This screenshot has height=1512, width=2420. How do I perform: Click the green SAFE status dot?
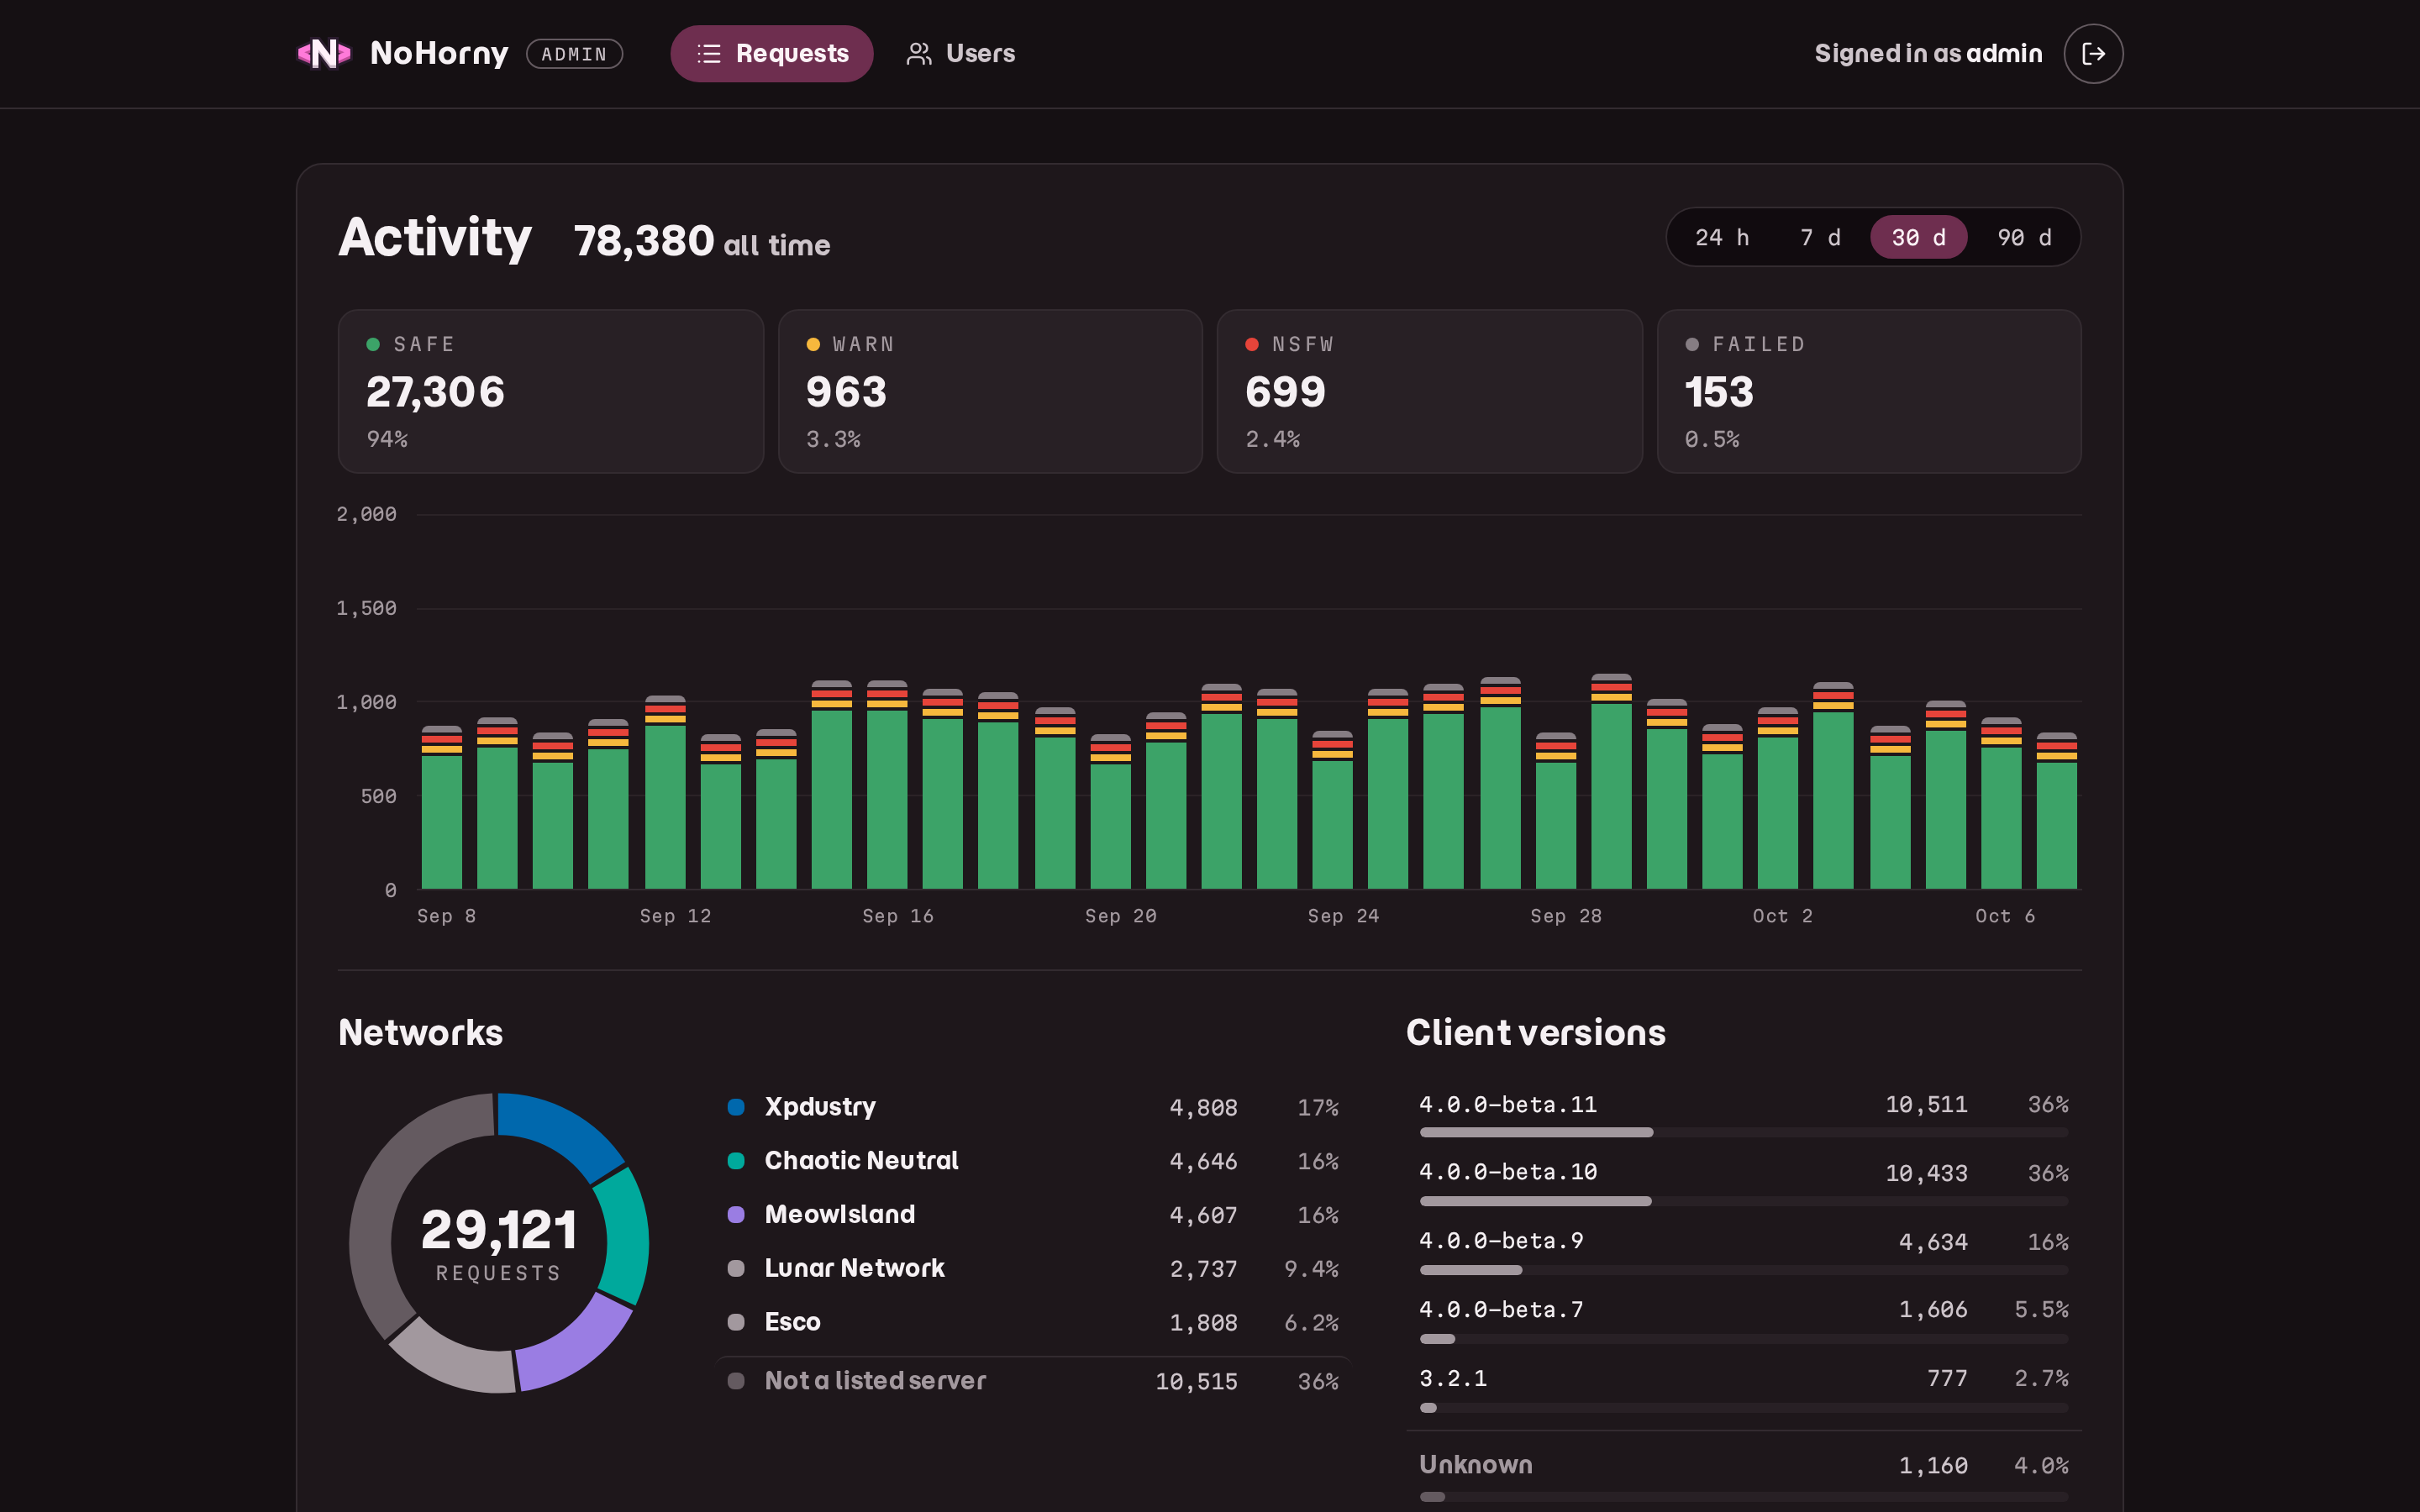pyautogui.click(x=373, y=344)
